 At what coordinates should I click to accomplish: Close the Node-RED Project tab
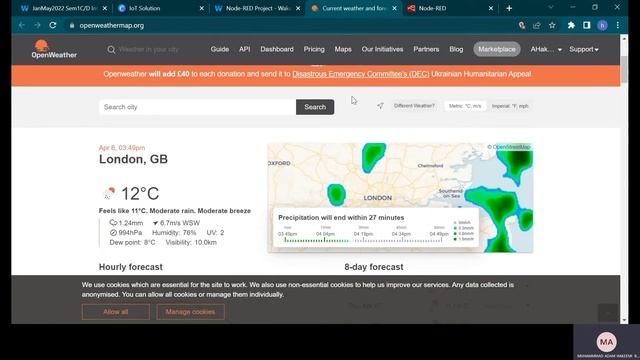click(x=298, y=8)
